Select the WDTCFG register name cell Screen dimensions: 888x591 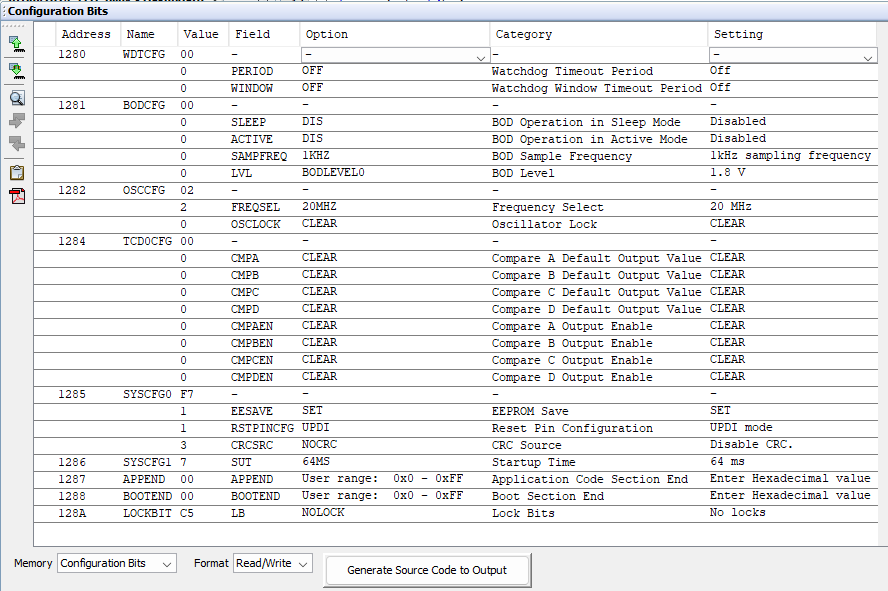point(144,54)
